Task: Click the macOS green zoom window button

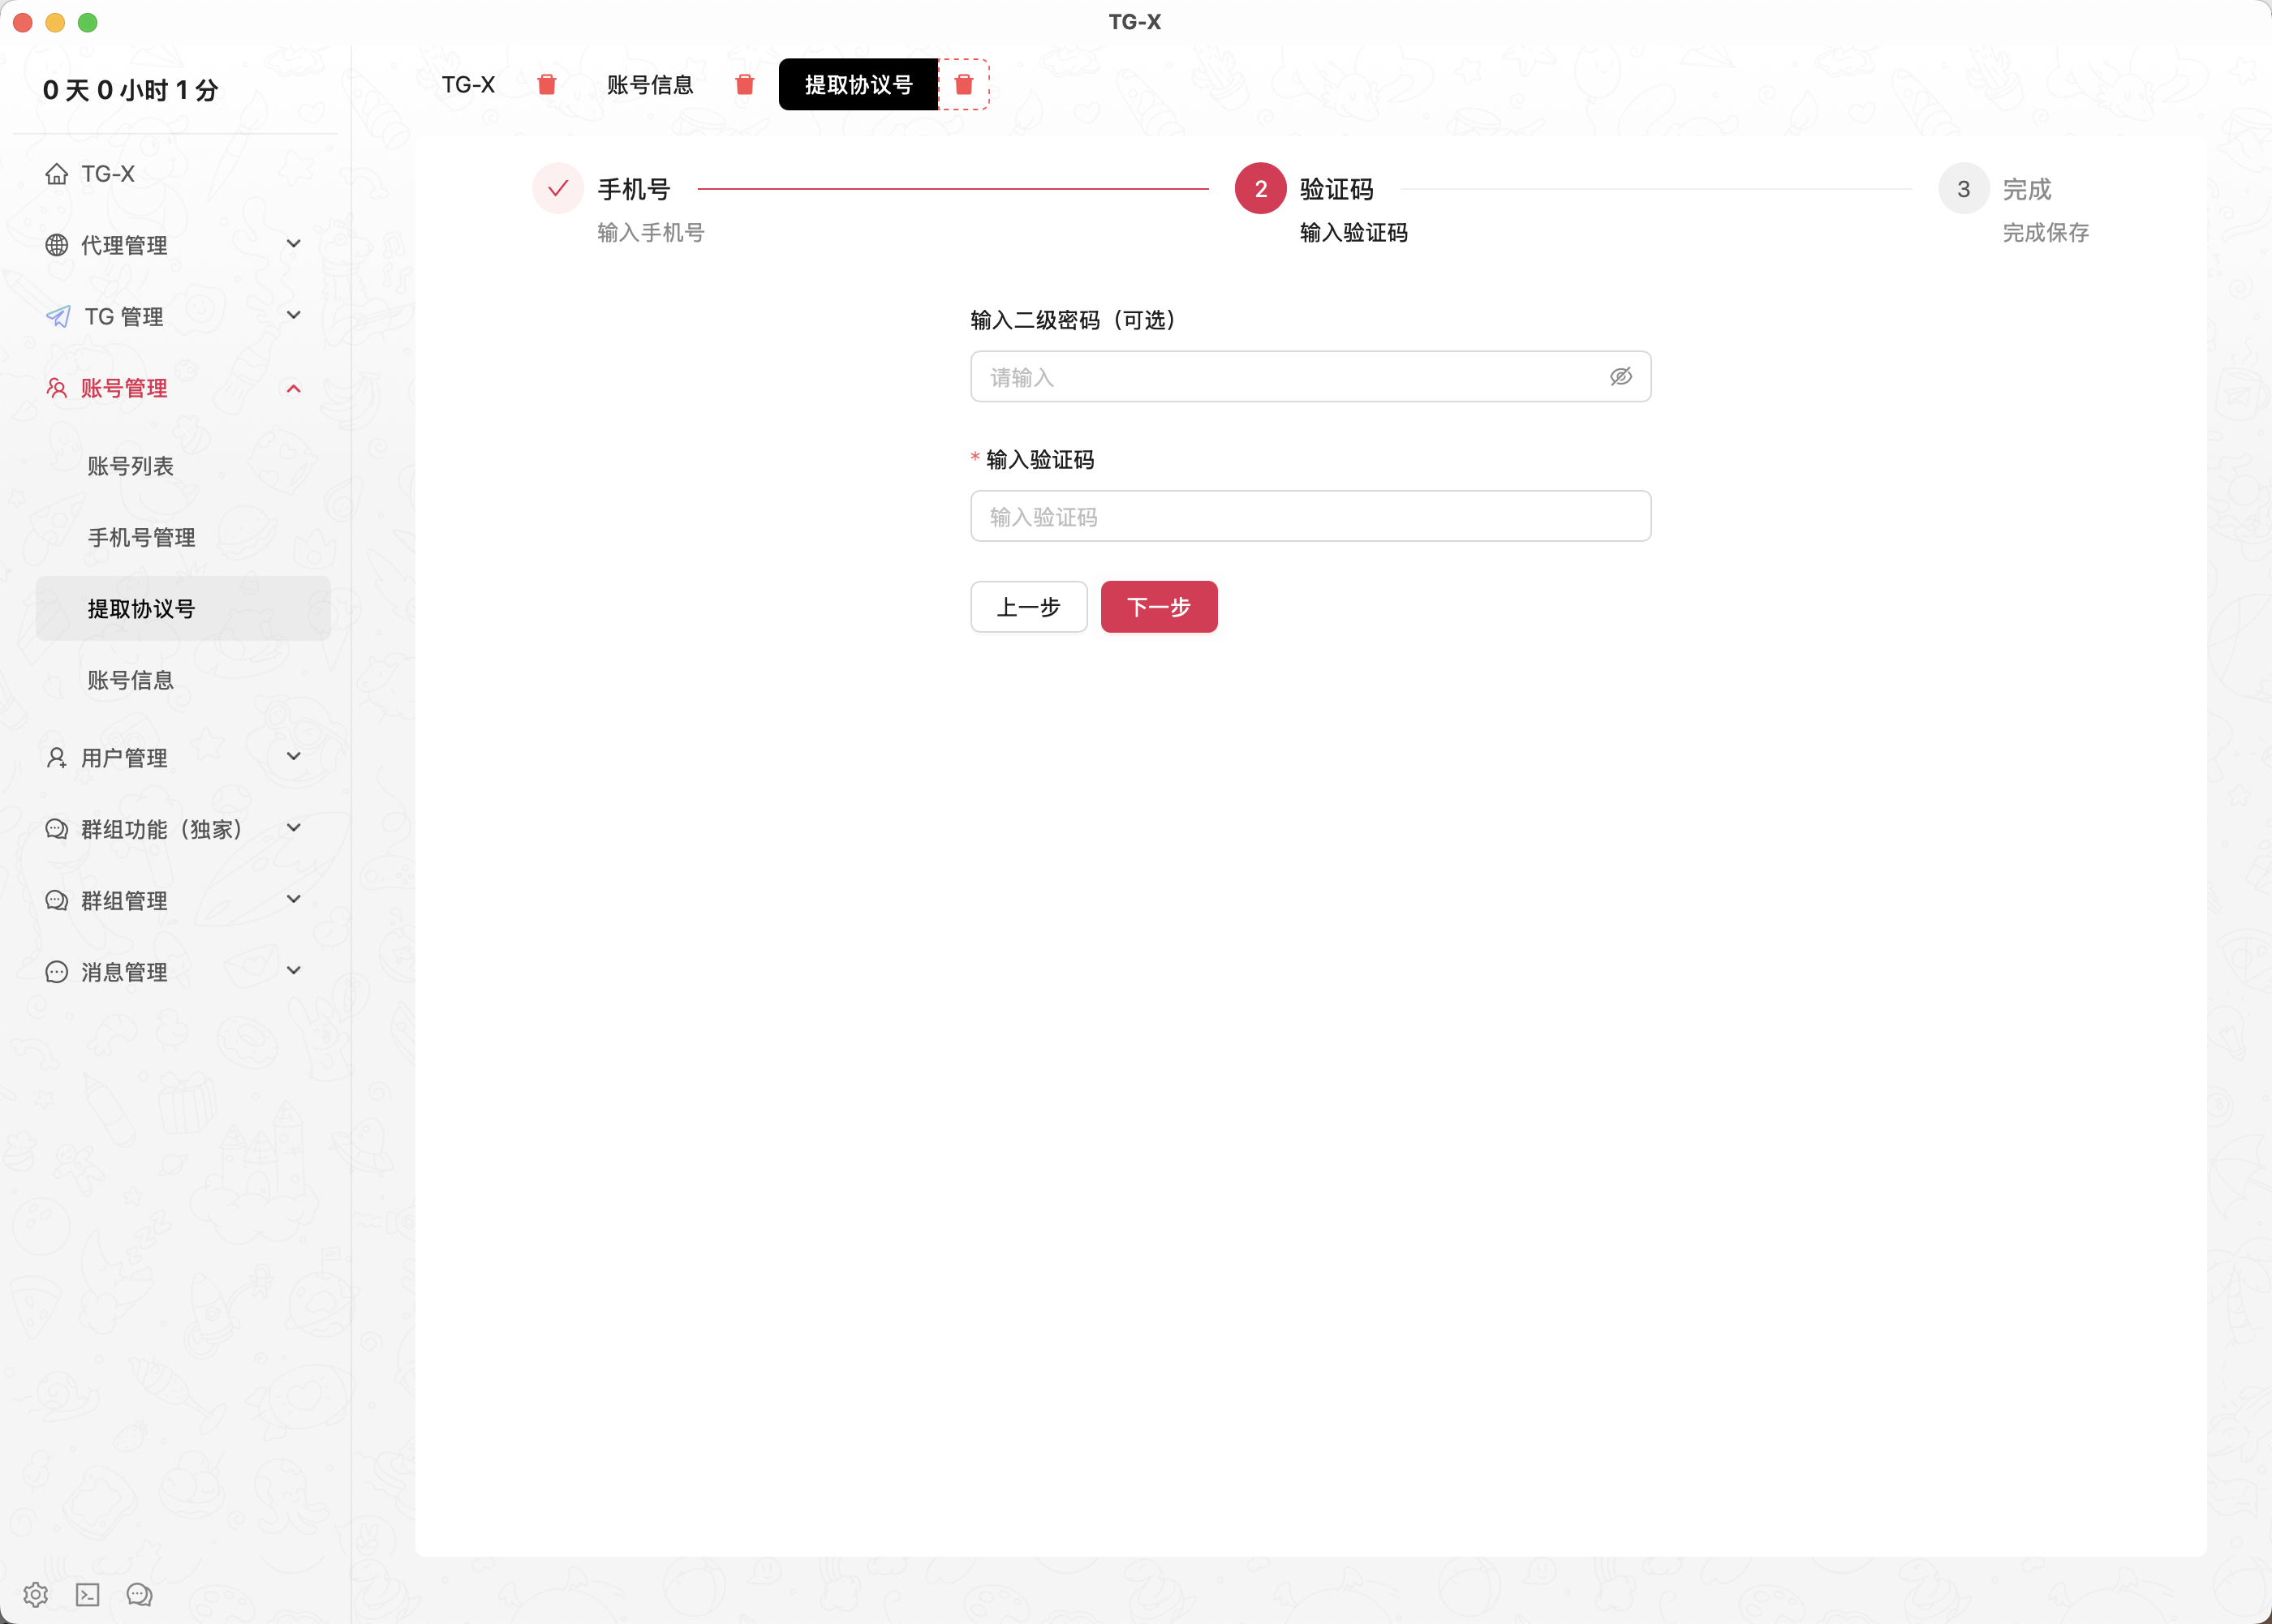Action: [88, 22]
